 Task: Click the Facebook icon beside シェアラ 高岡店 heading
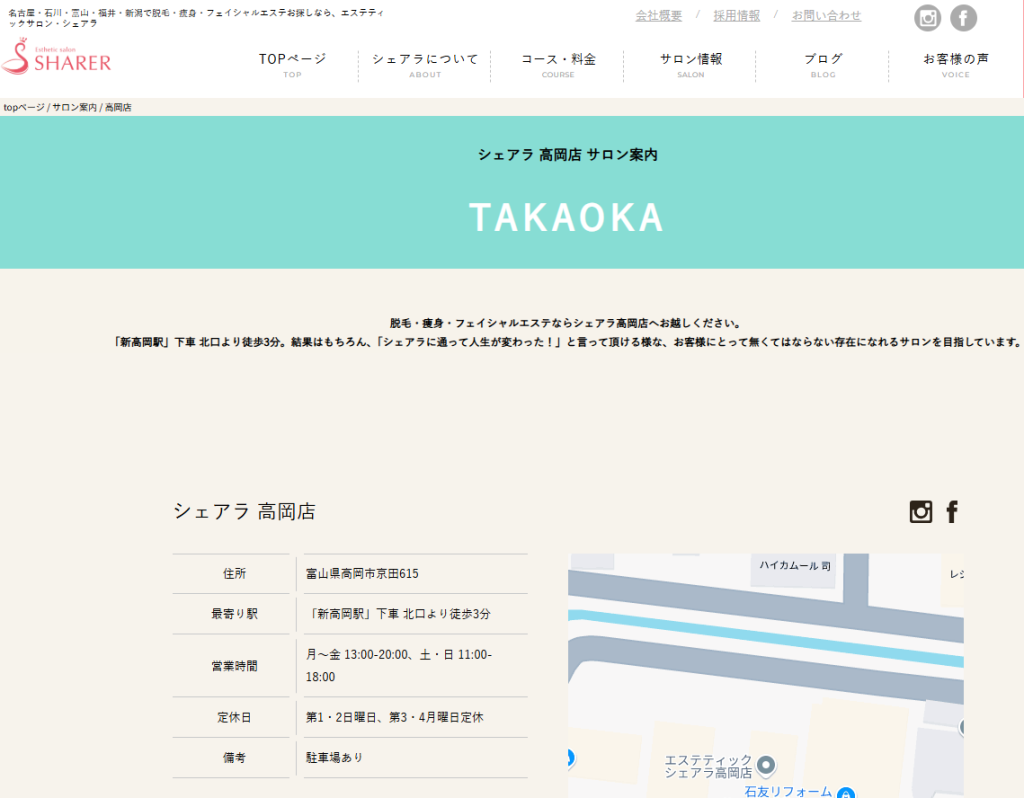pyautogui.click(x=952, y=512)
